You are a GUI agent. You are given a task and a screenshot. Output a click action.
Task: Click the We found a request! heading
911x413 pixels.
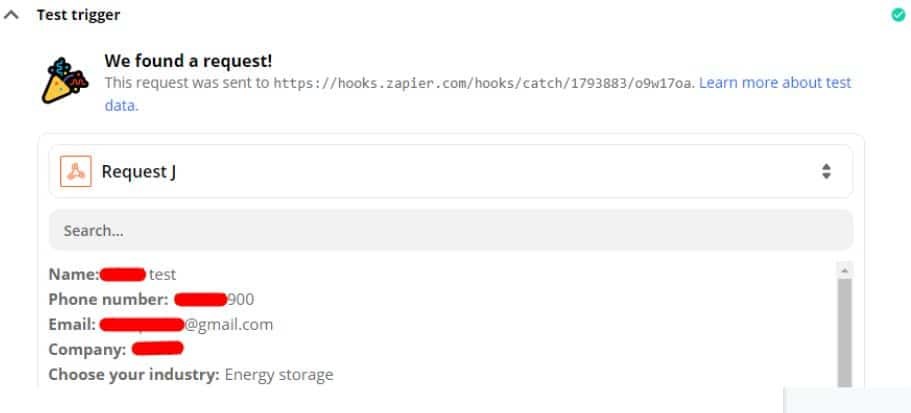[188, 60]
